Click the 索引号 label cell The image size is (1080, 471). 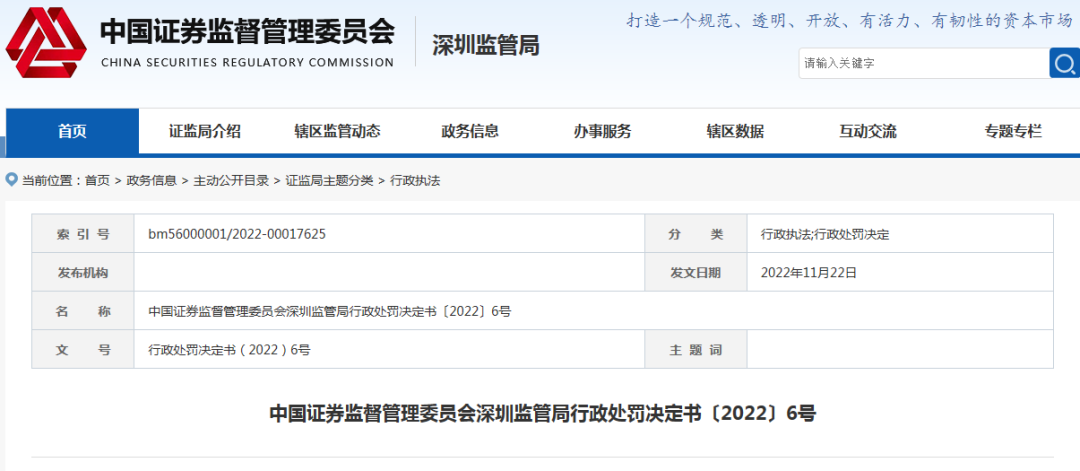click(x=83, y=234)
